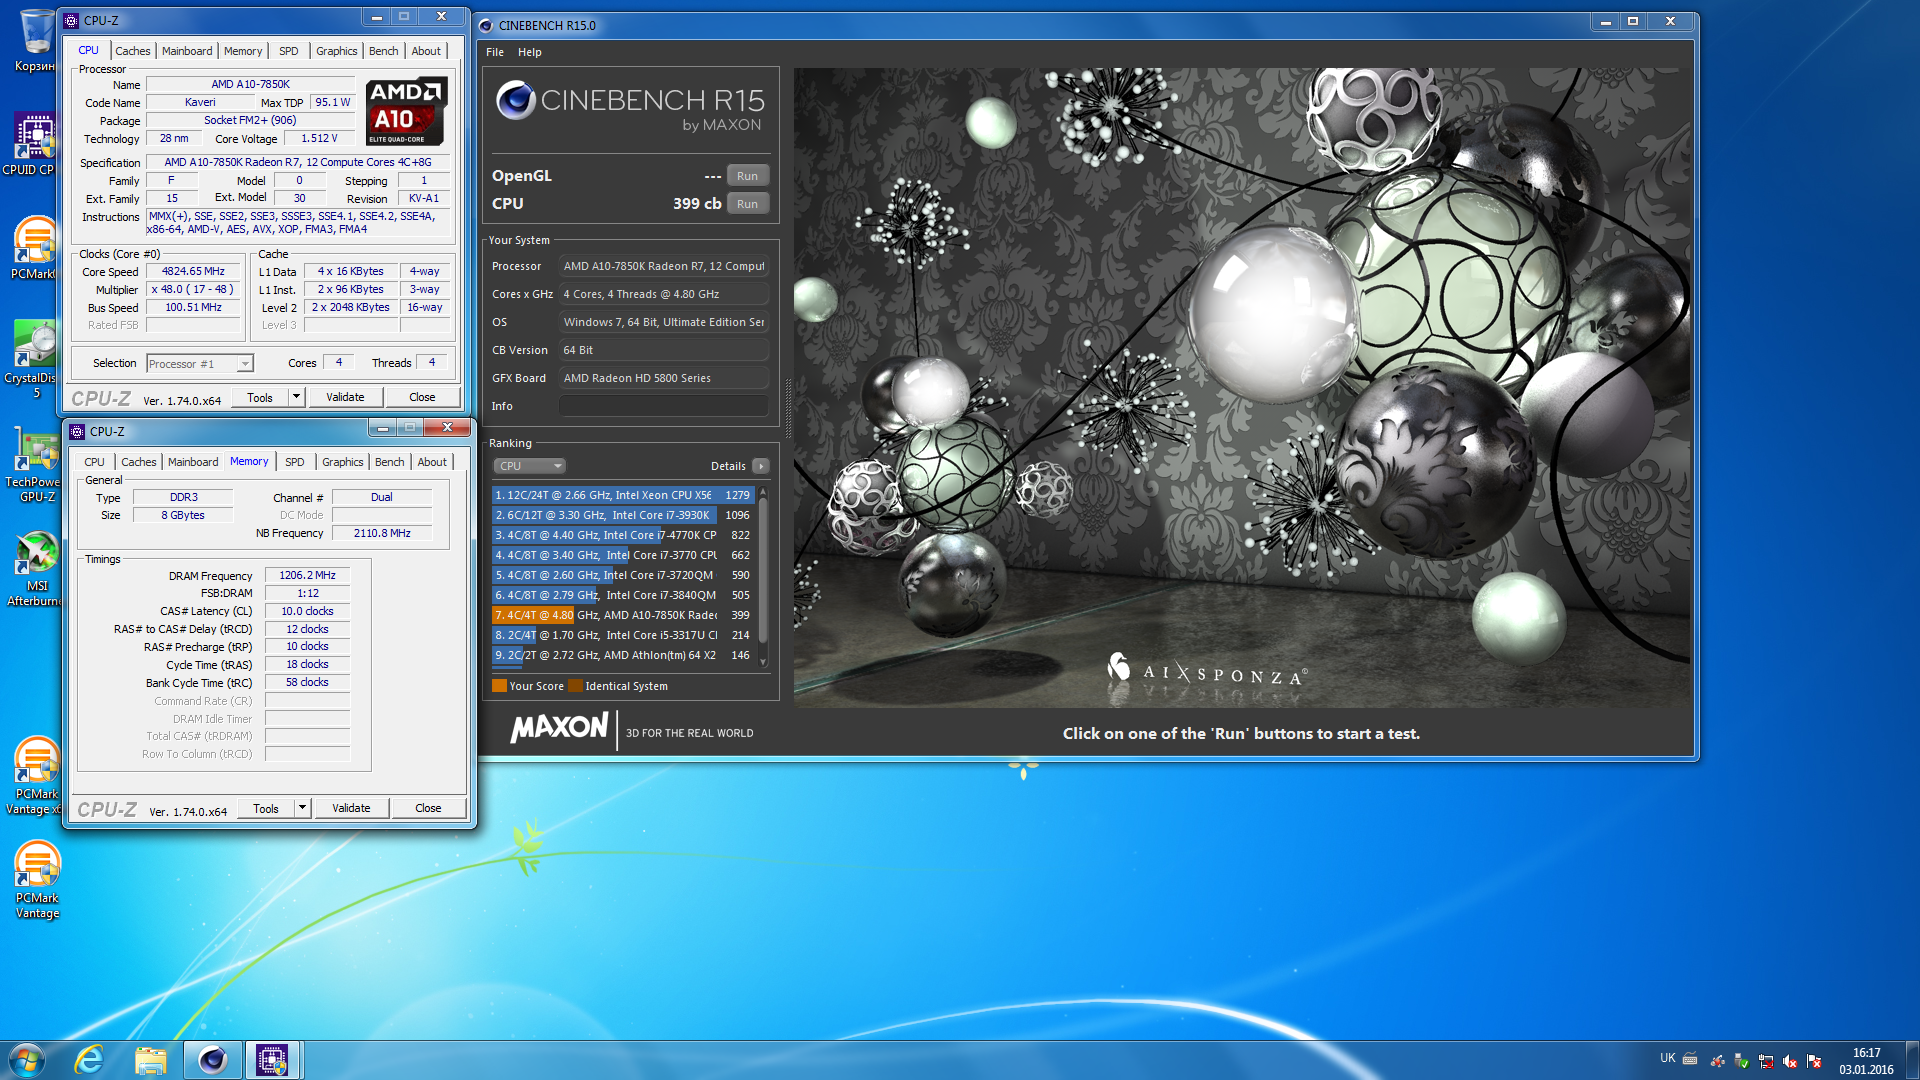Launch the CPUID CPU-Z desktop shortcut
Screen dimensions: 1920x1080
(35, 144)
